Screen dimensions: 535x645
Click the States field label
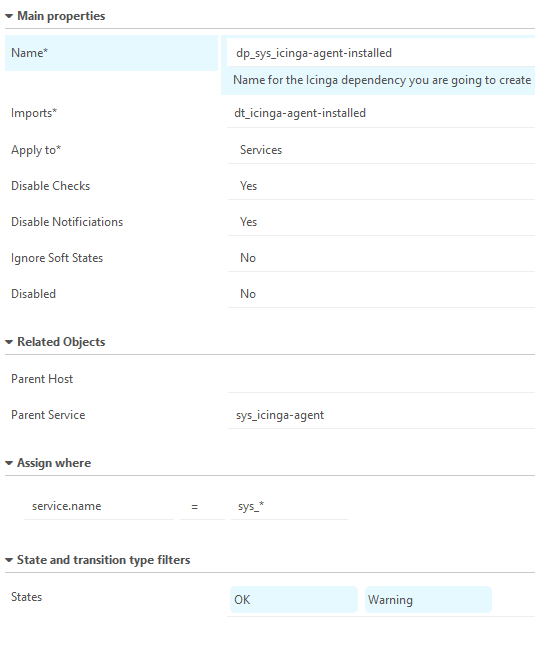[x=27, y=597]
